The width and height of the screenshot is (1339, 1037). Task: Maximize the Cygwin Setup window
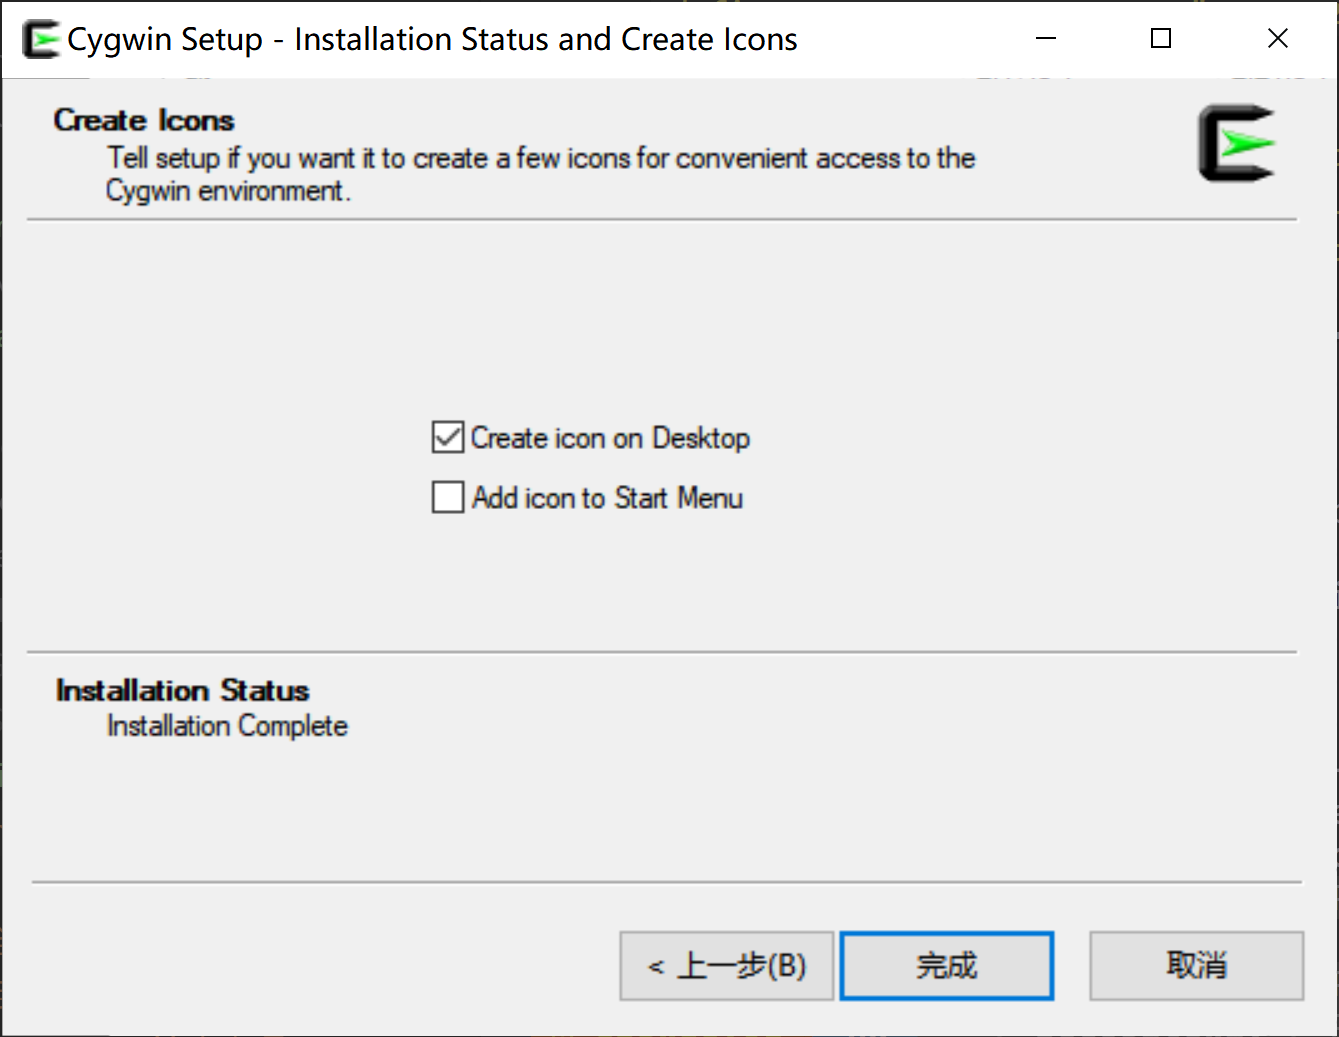pyautogui.click(x=1161, y=39)
